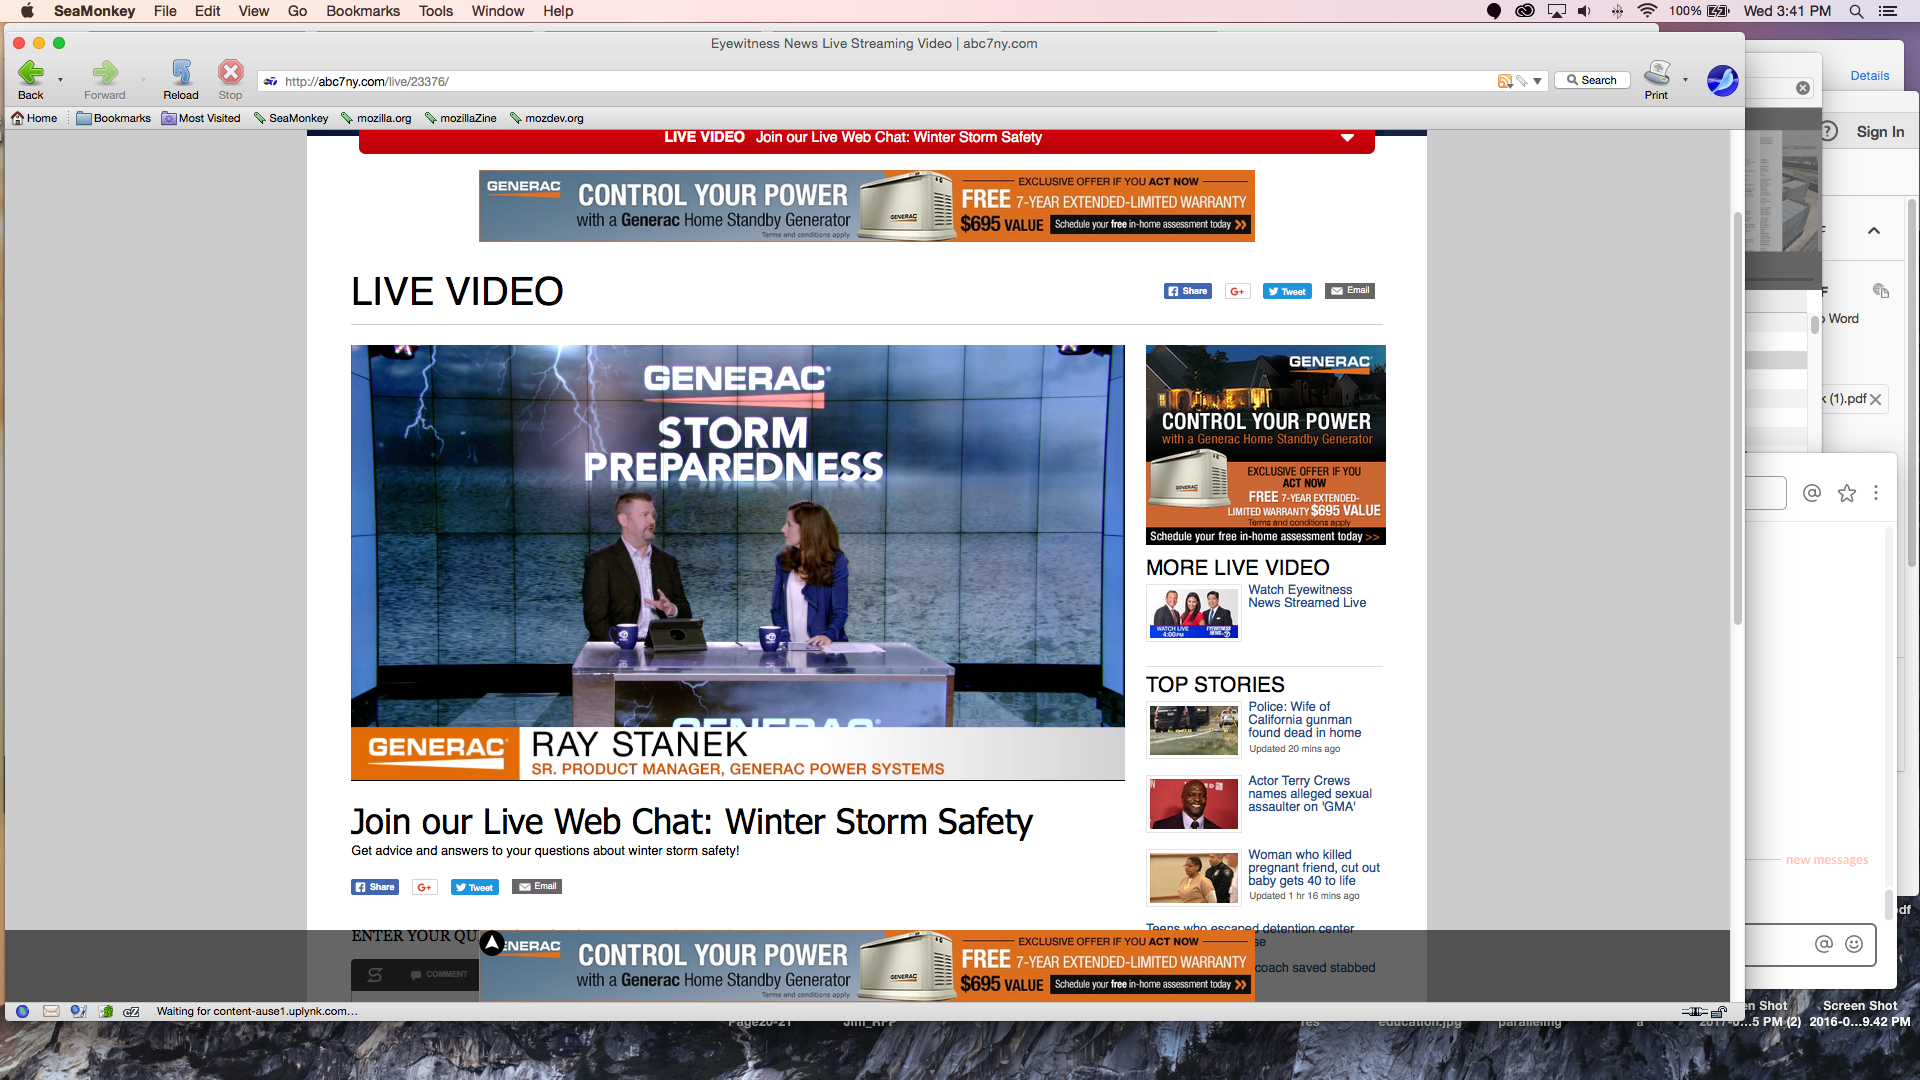The image size is (1920, 1080).
Task: Open the URL bar history dropdown
Action: [1537, 81]
